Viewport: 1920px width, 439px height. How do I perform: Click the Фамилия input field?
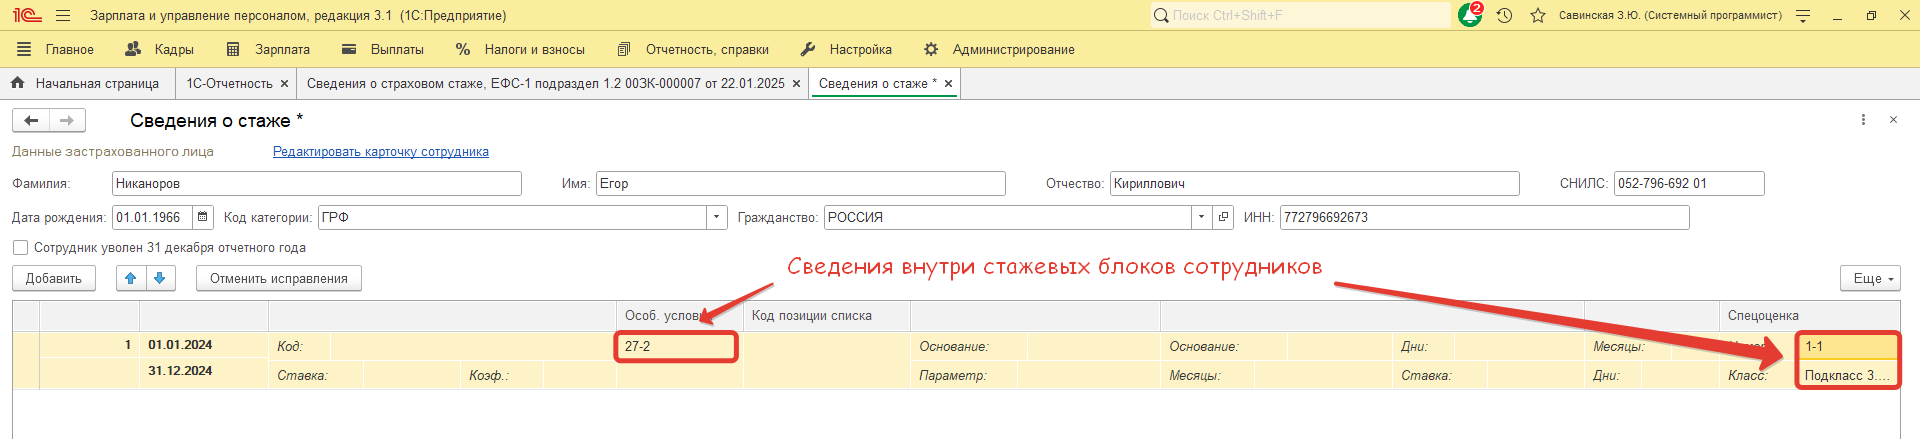(x=316, y=184)
